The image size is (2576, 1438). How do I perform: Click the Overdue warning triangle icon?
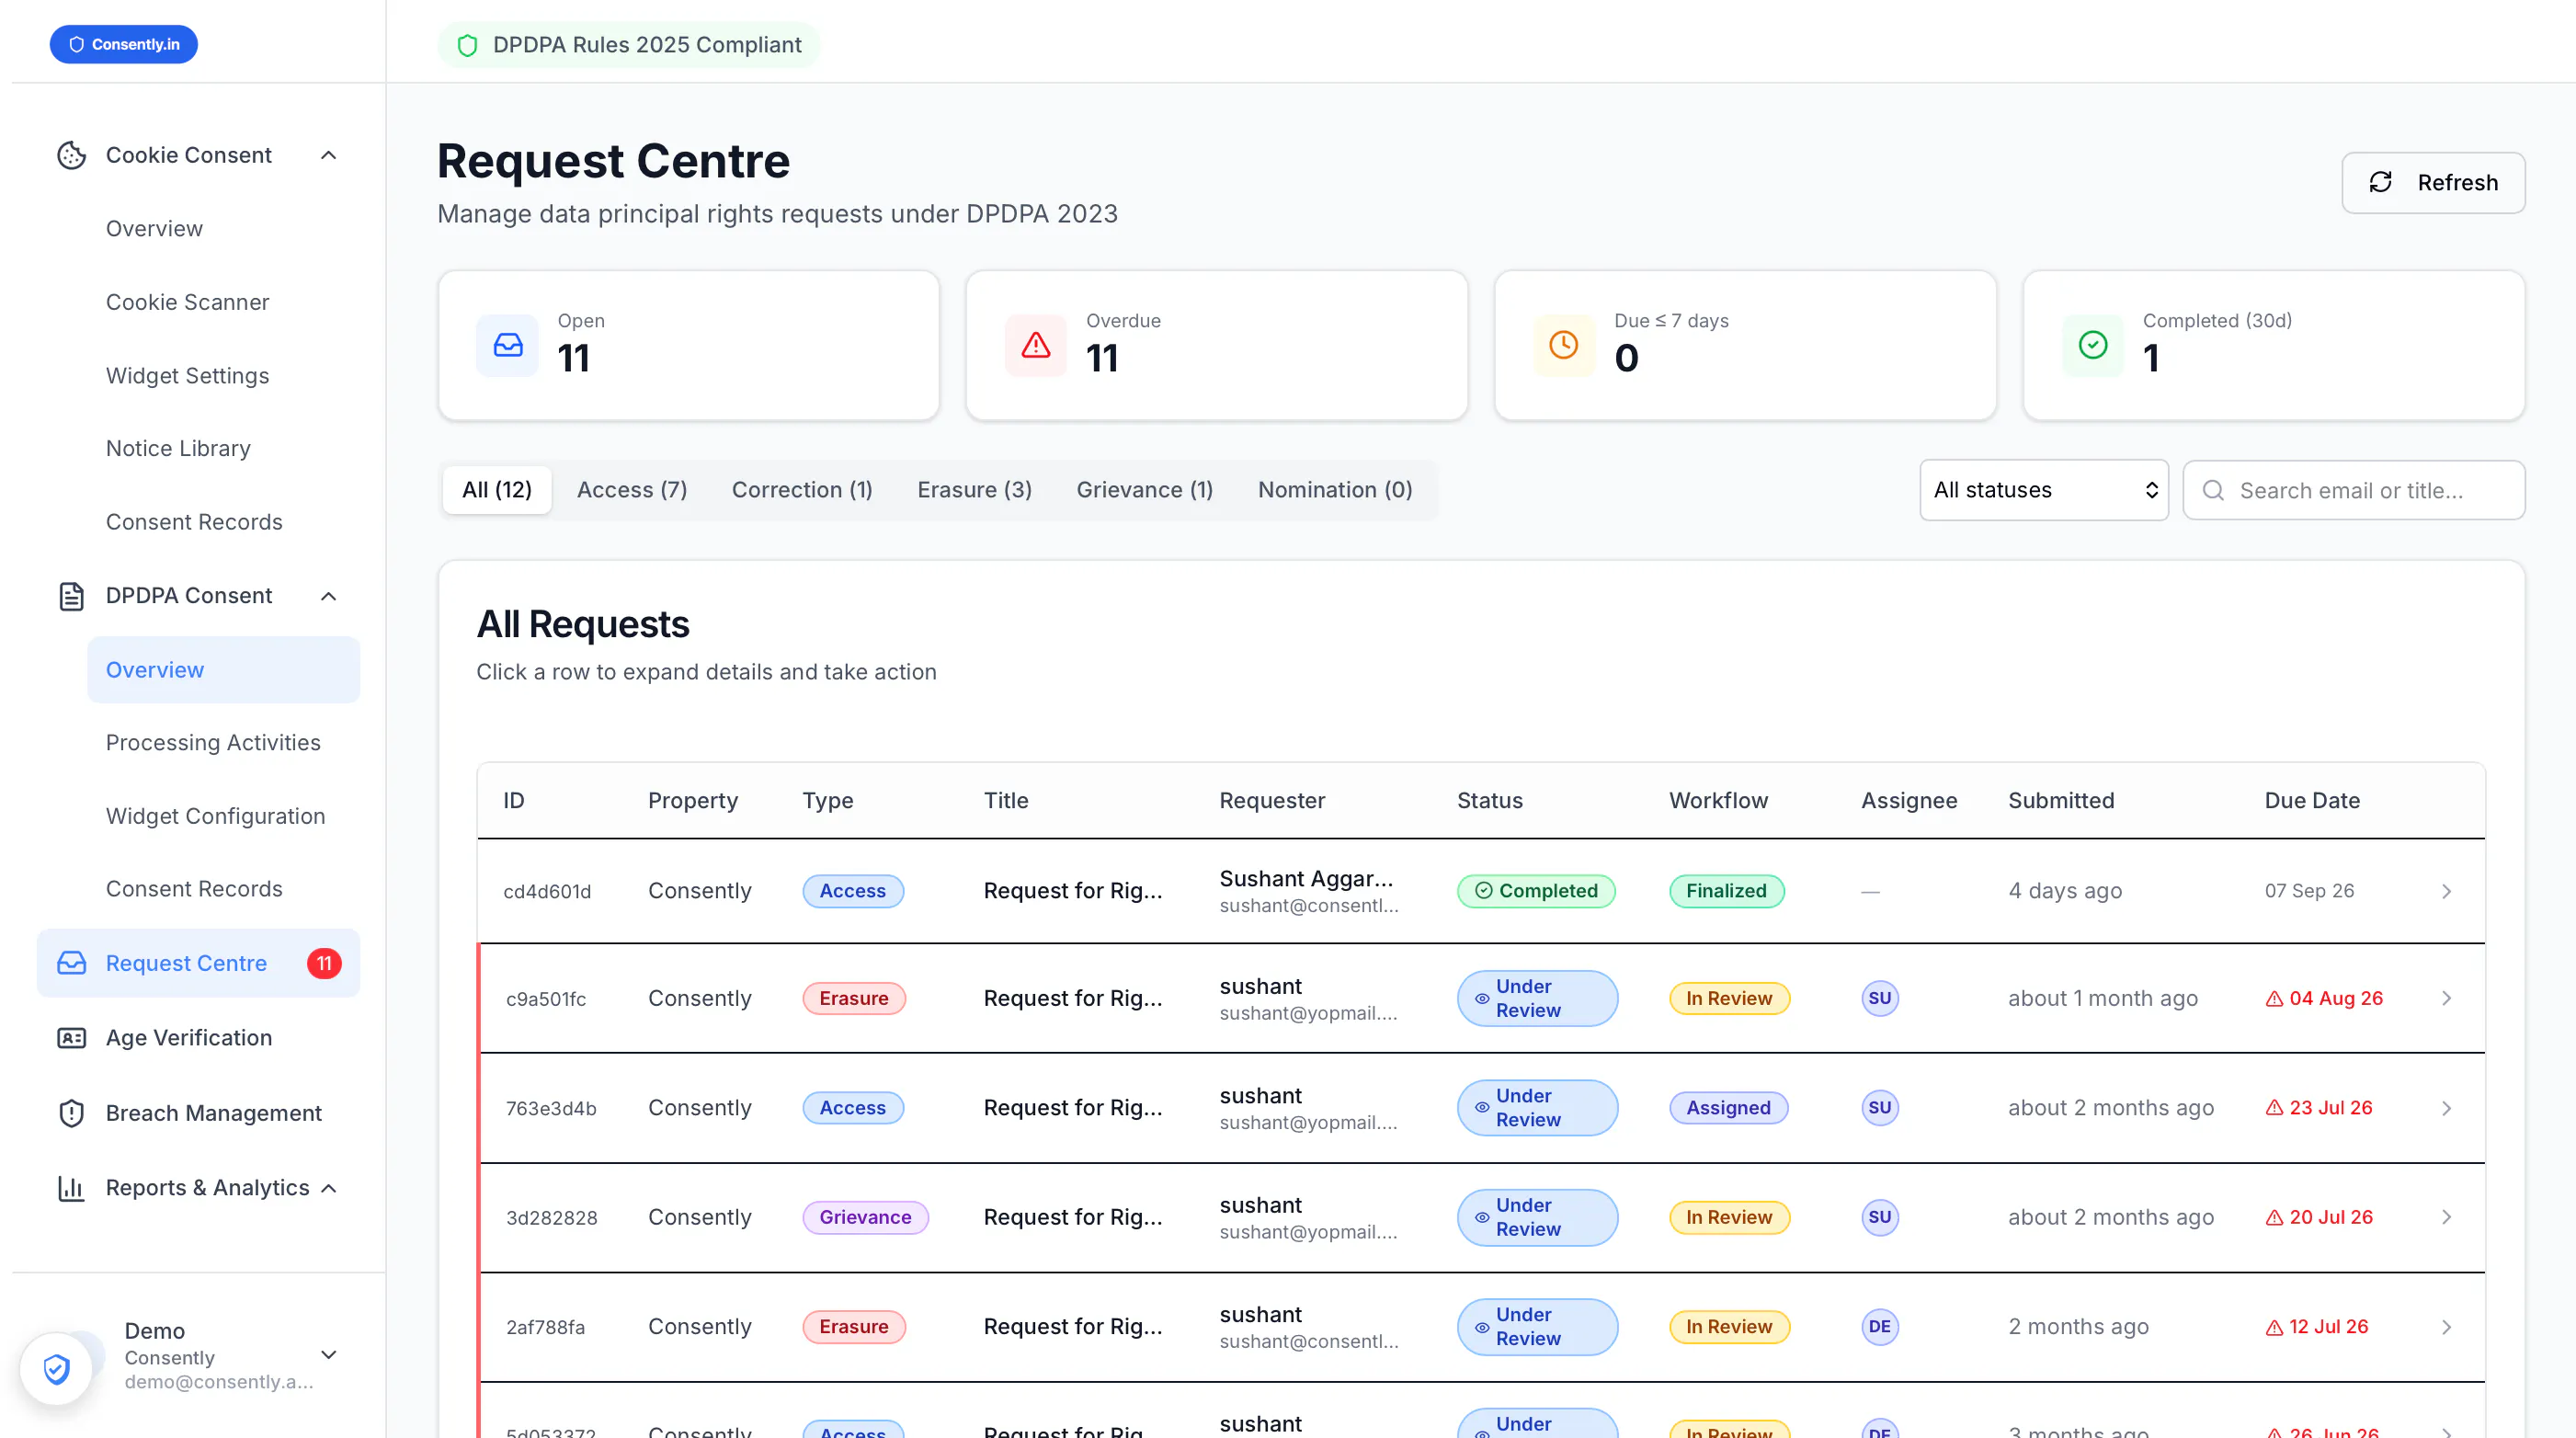point(1036,345)
